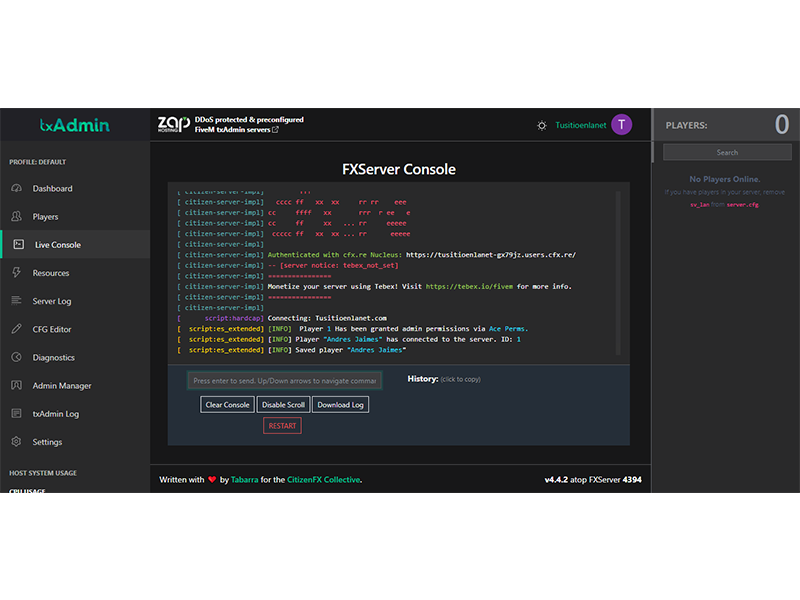This screenshot has width=800, height=600.
Task: Click the players Search field
Action: click(727, 152)
